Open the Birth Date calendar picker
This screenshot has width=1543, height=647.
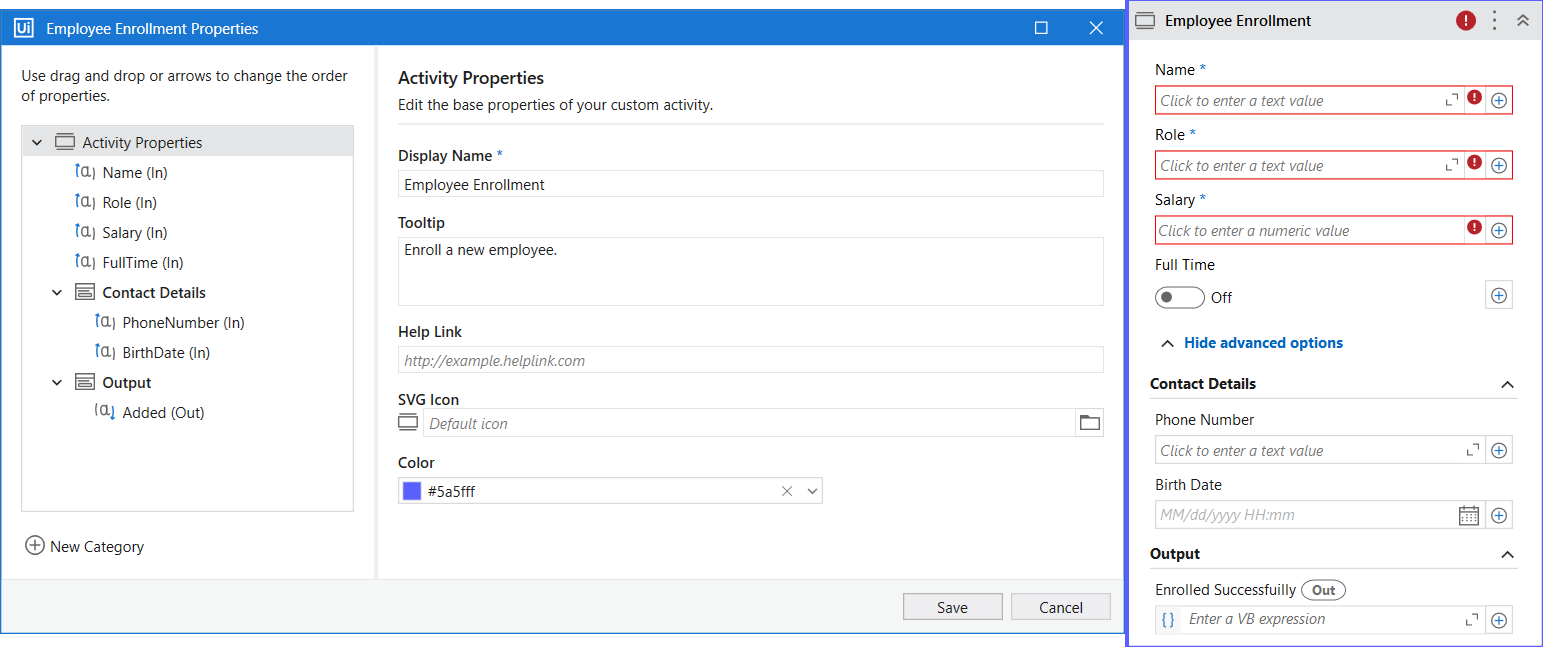tap(1468, 516)
